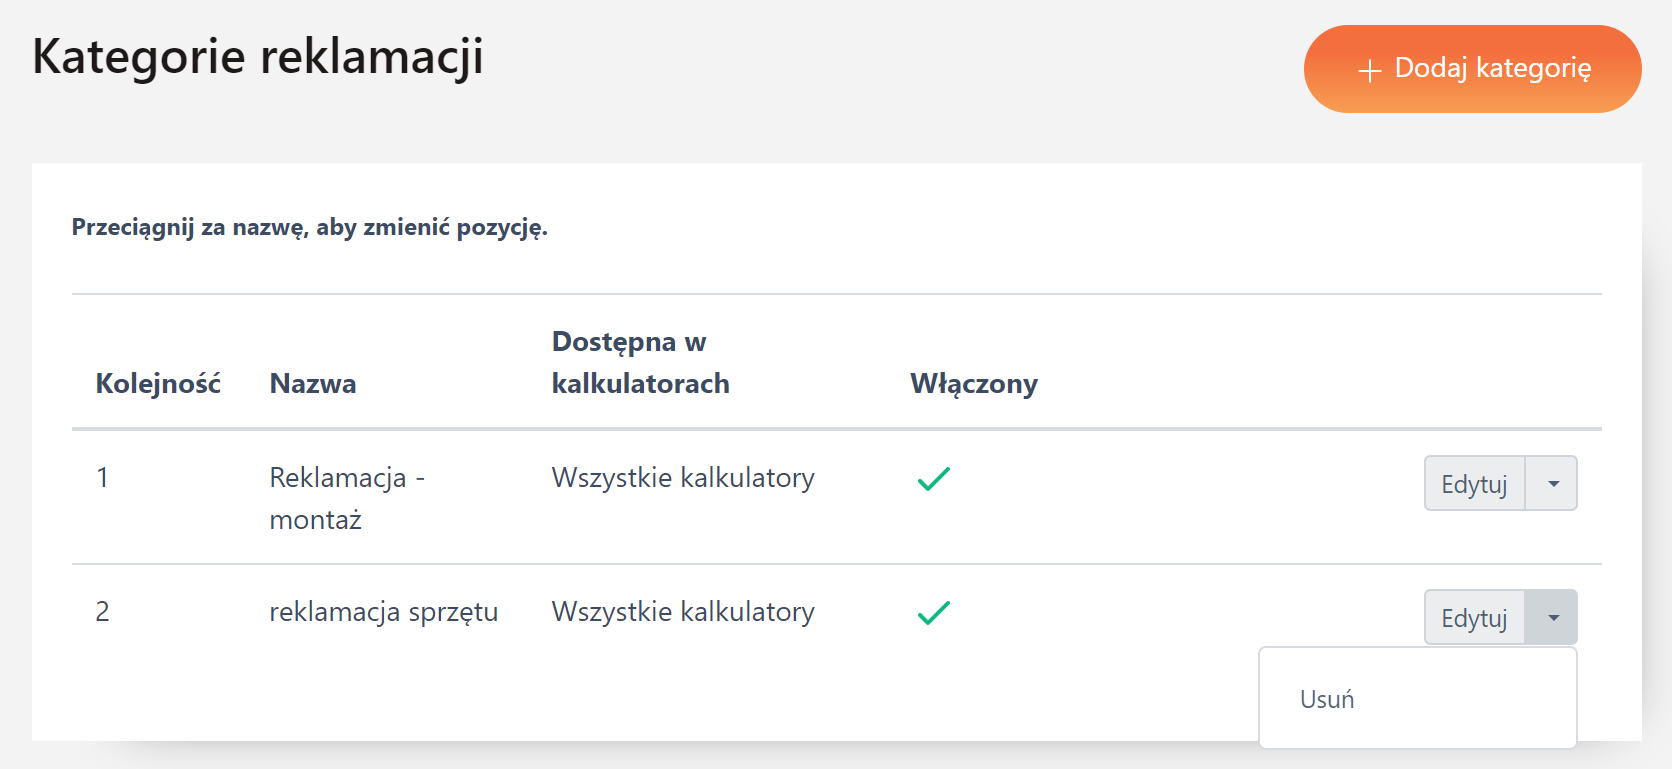This screenshot has height=769, width=1672.
Task: Click the Kolejność column header
Action: tap(158, 384)
